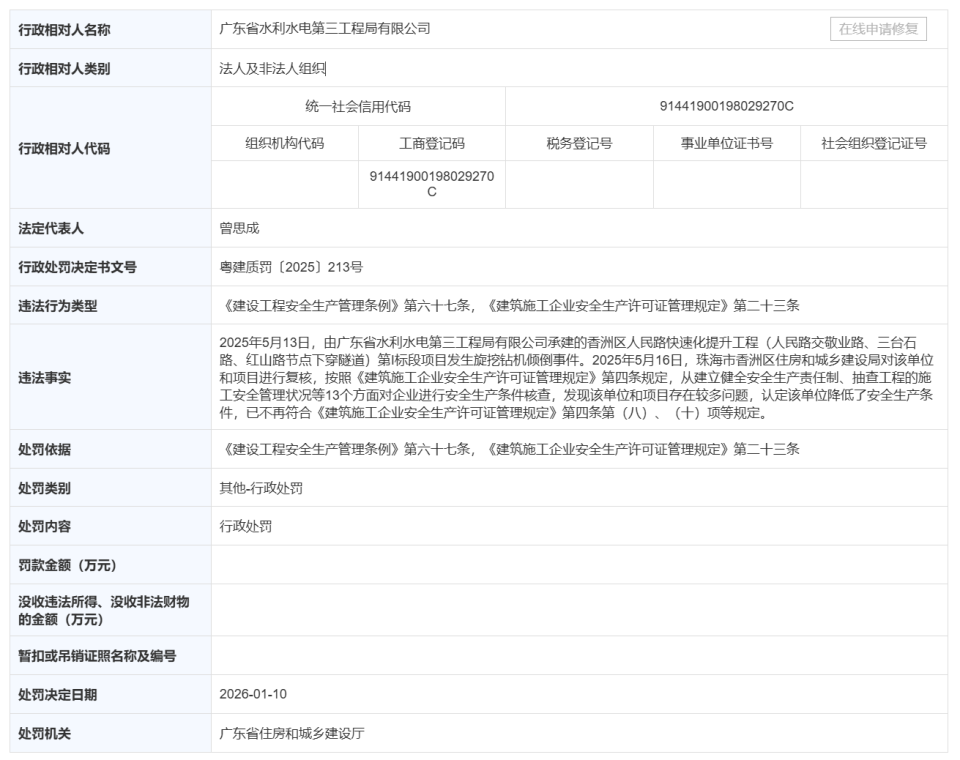Viewport: 960px width, 760px height.
Task: Select the value 法人及非法人组织
Action: point(272,69)
